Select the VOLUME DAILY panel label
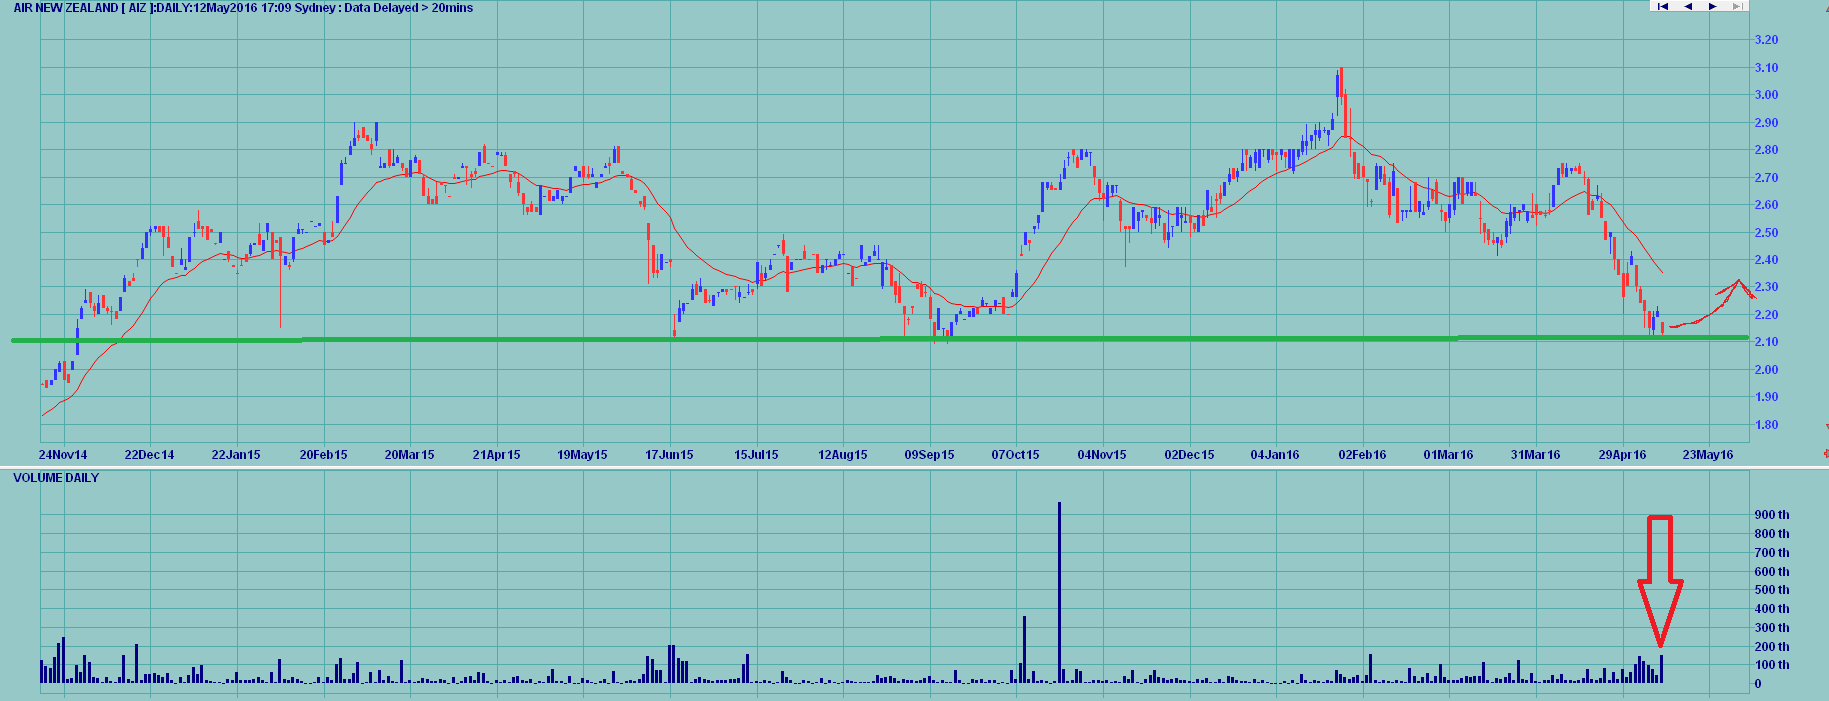Viewport: 1829px width, 701px height. coord(56,478)
